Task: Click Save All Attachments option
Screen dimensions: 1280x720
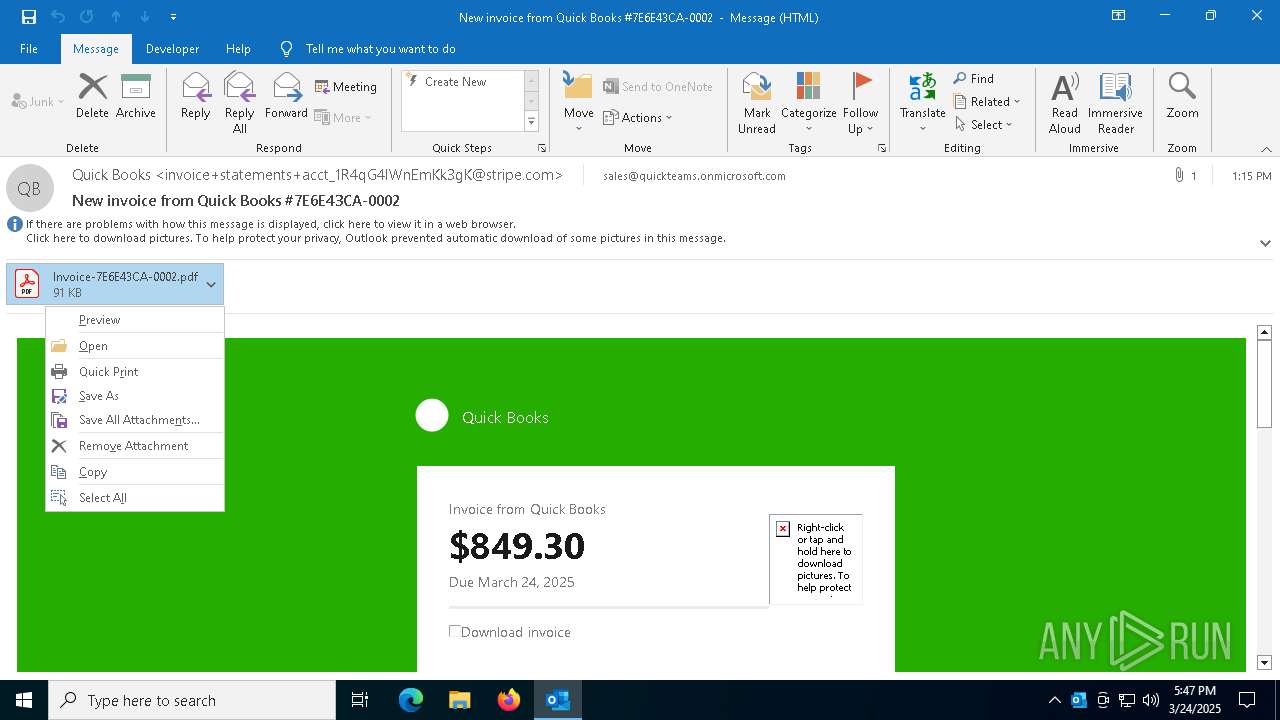Action: (135, 420)
